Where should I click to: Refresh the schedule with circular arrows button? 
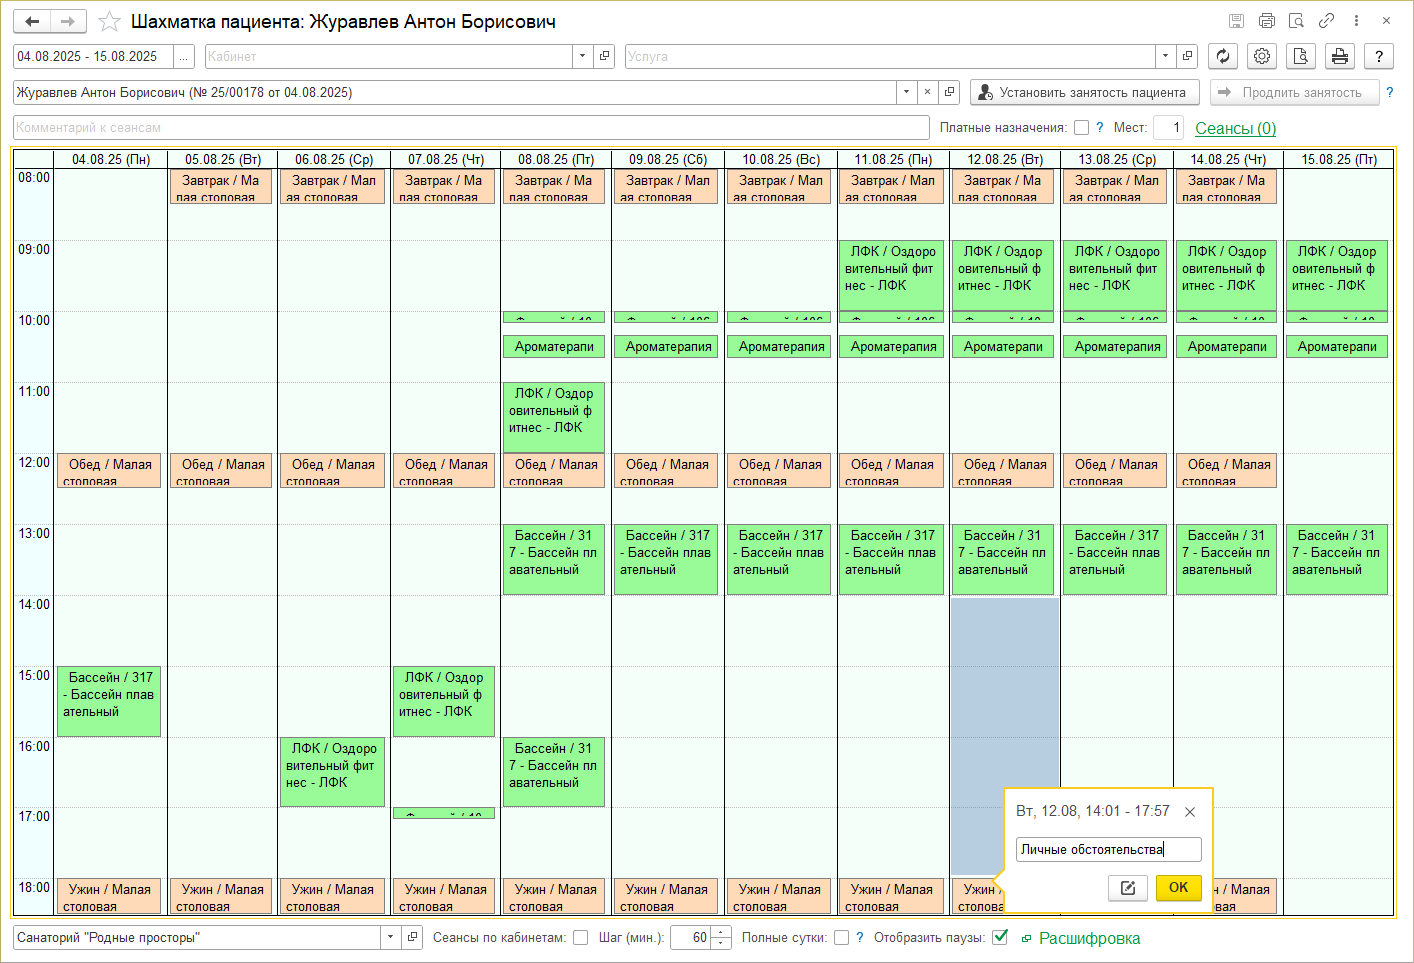pyautogui.click(x=1223, y=56)
